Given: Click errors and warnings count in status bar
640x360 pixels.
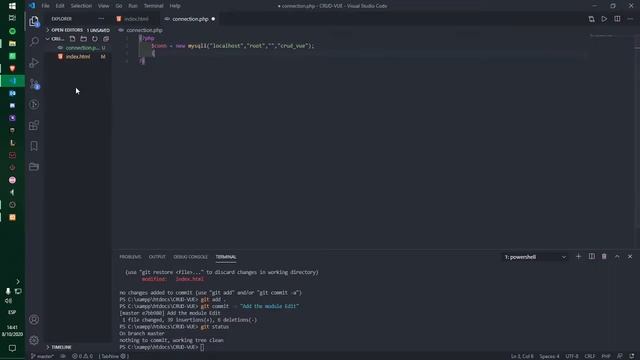Looking at the screenshot, I should tap(82, 356).
